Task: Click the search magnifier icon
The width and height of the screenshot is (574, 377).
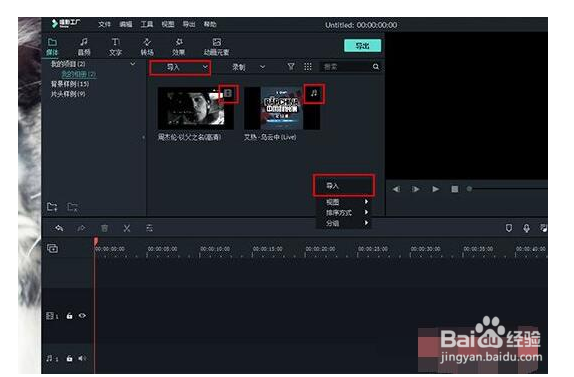Action: coord(376,67)
